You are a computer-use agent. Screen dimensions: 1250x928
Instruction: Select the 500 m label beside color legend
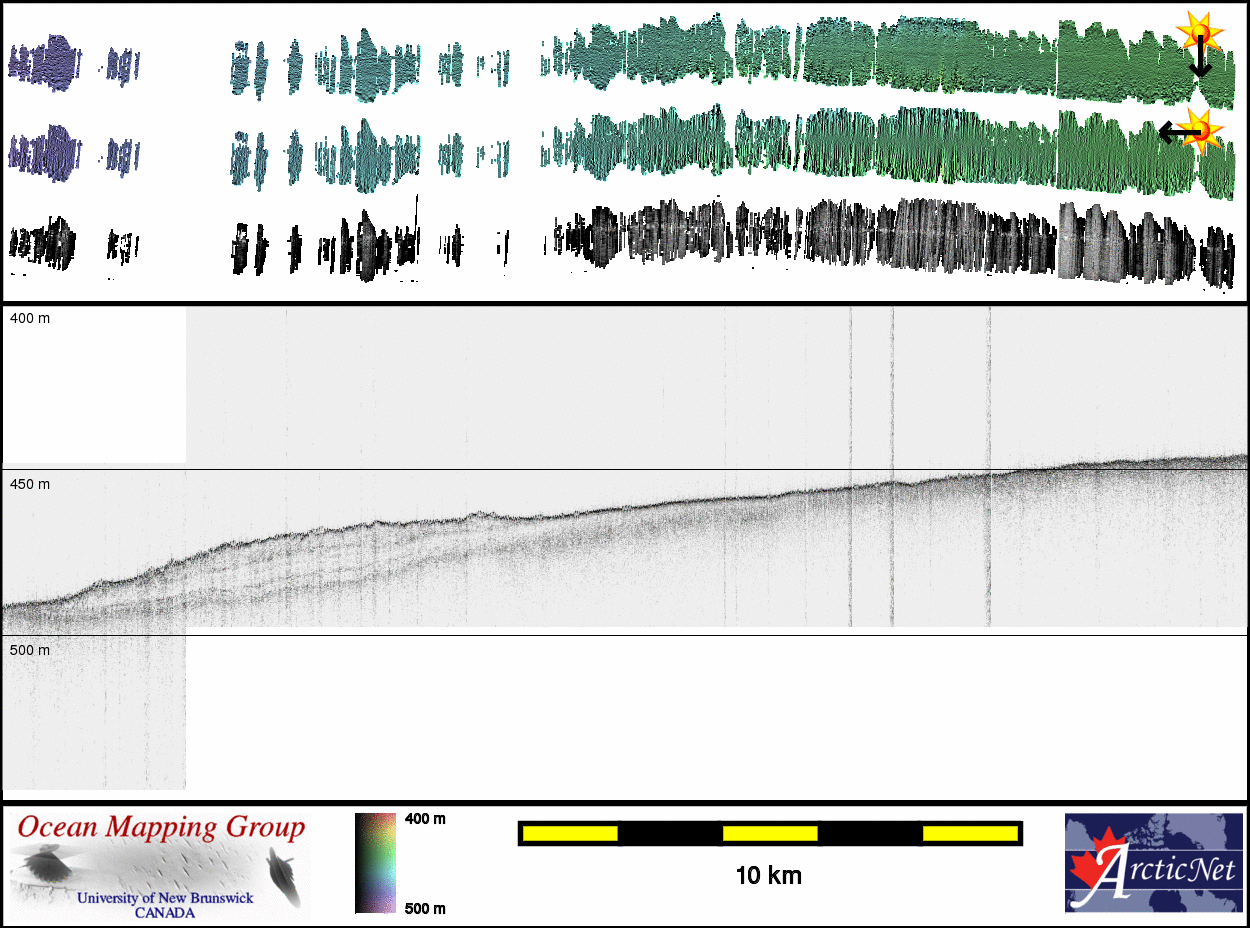click(x=424, y=908)
